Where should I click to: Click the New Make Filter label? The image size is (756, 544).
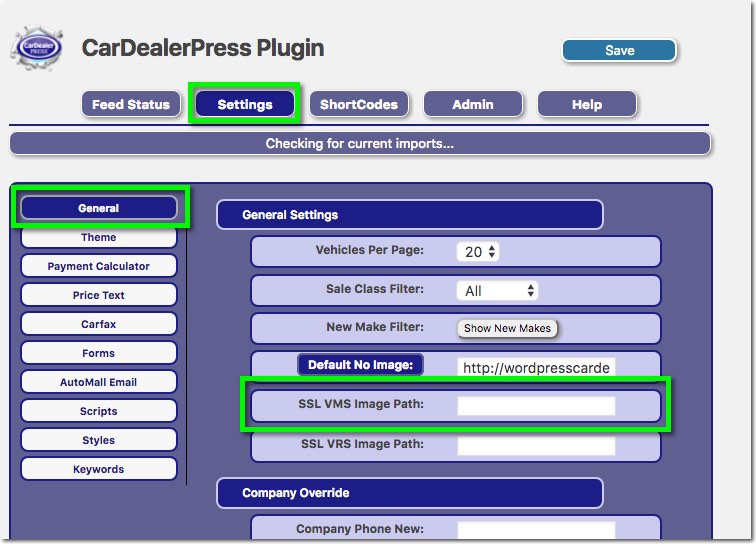375,326
